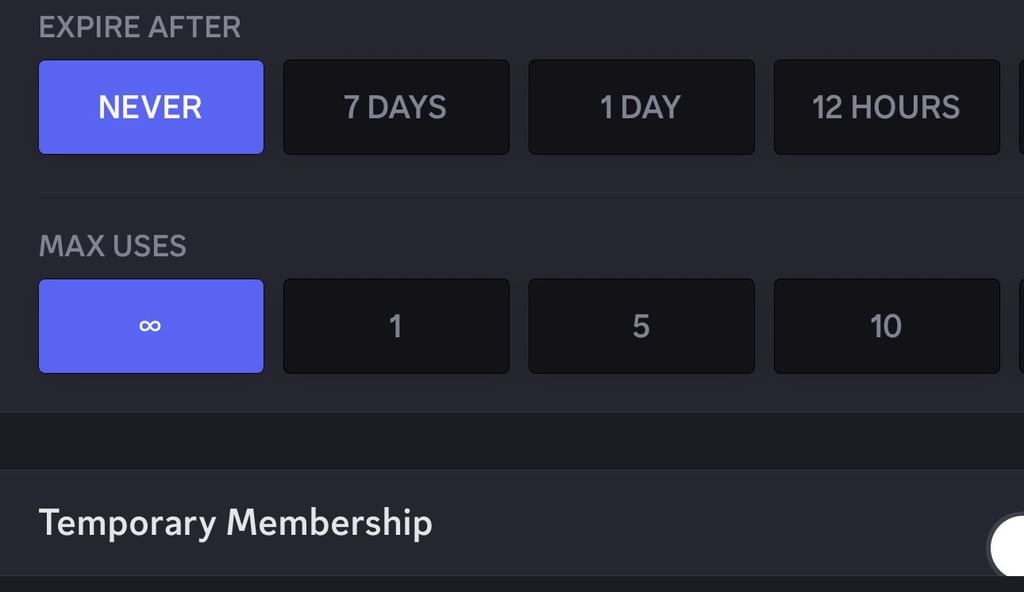Limit the invite to 1 use
The width and height of the screenshot is (1024, 592).
point(396,326)
